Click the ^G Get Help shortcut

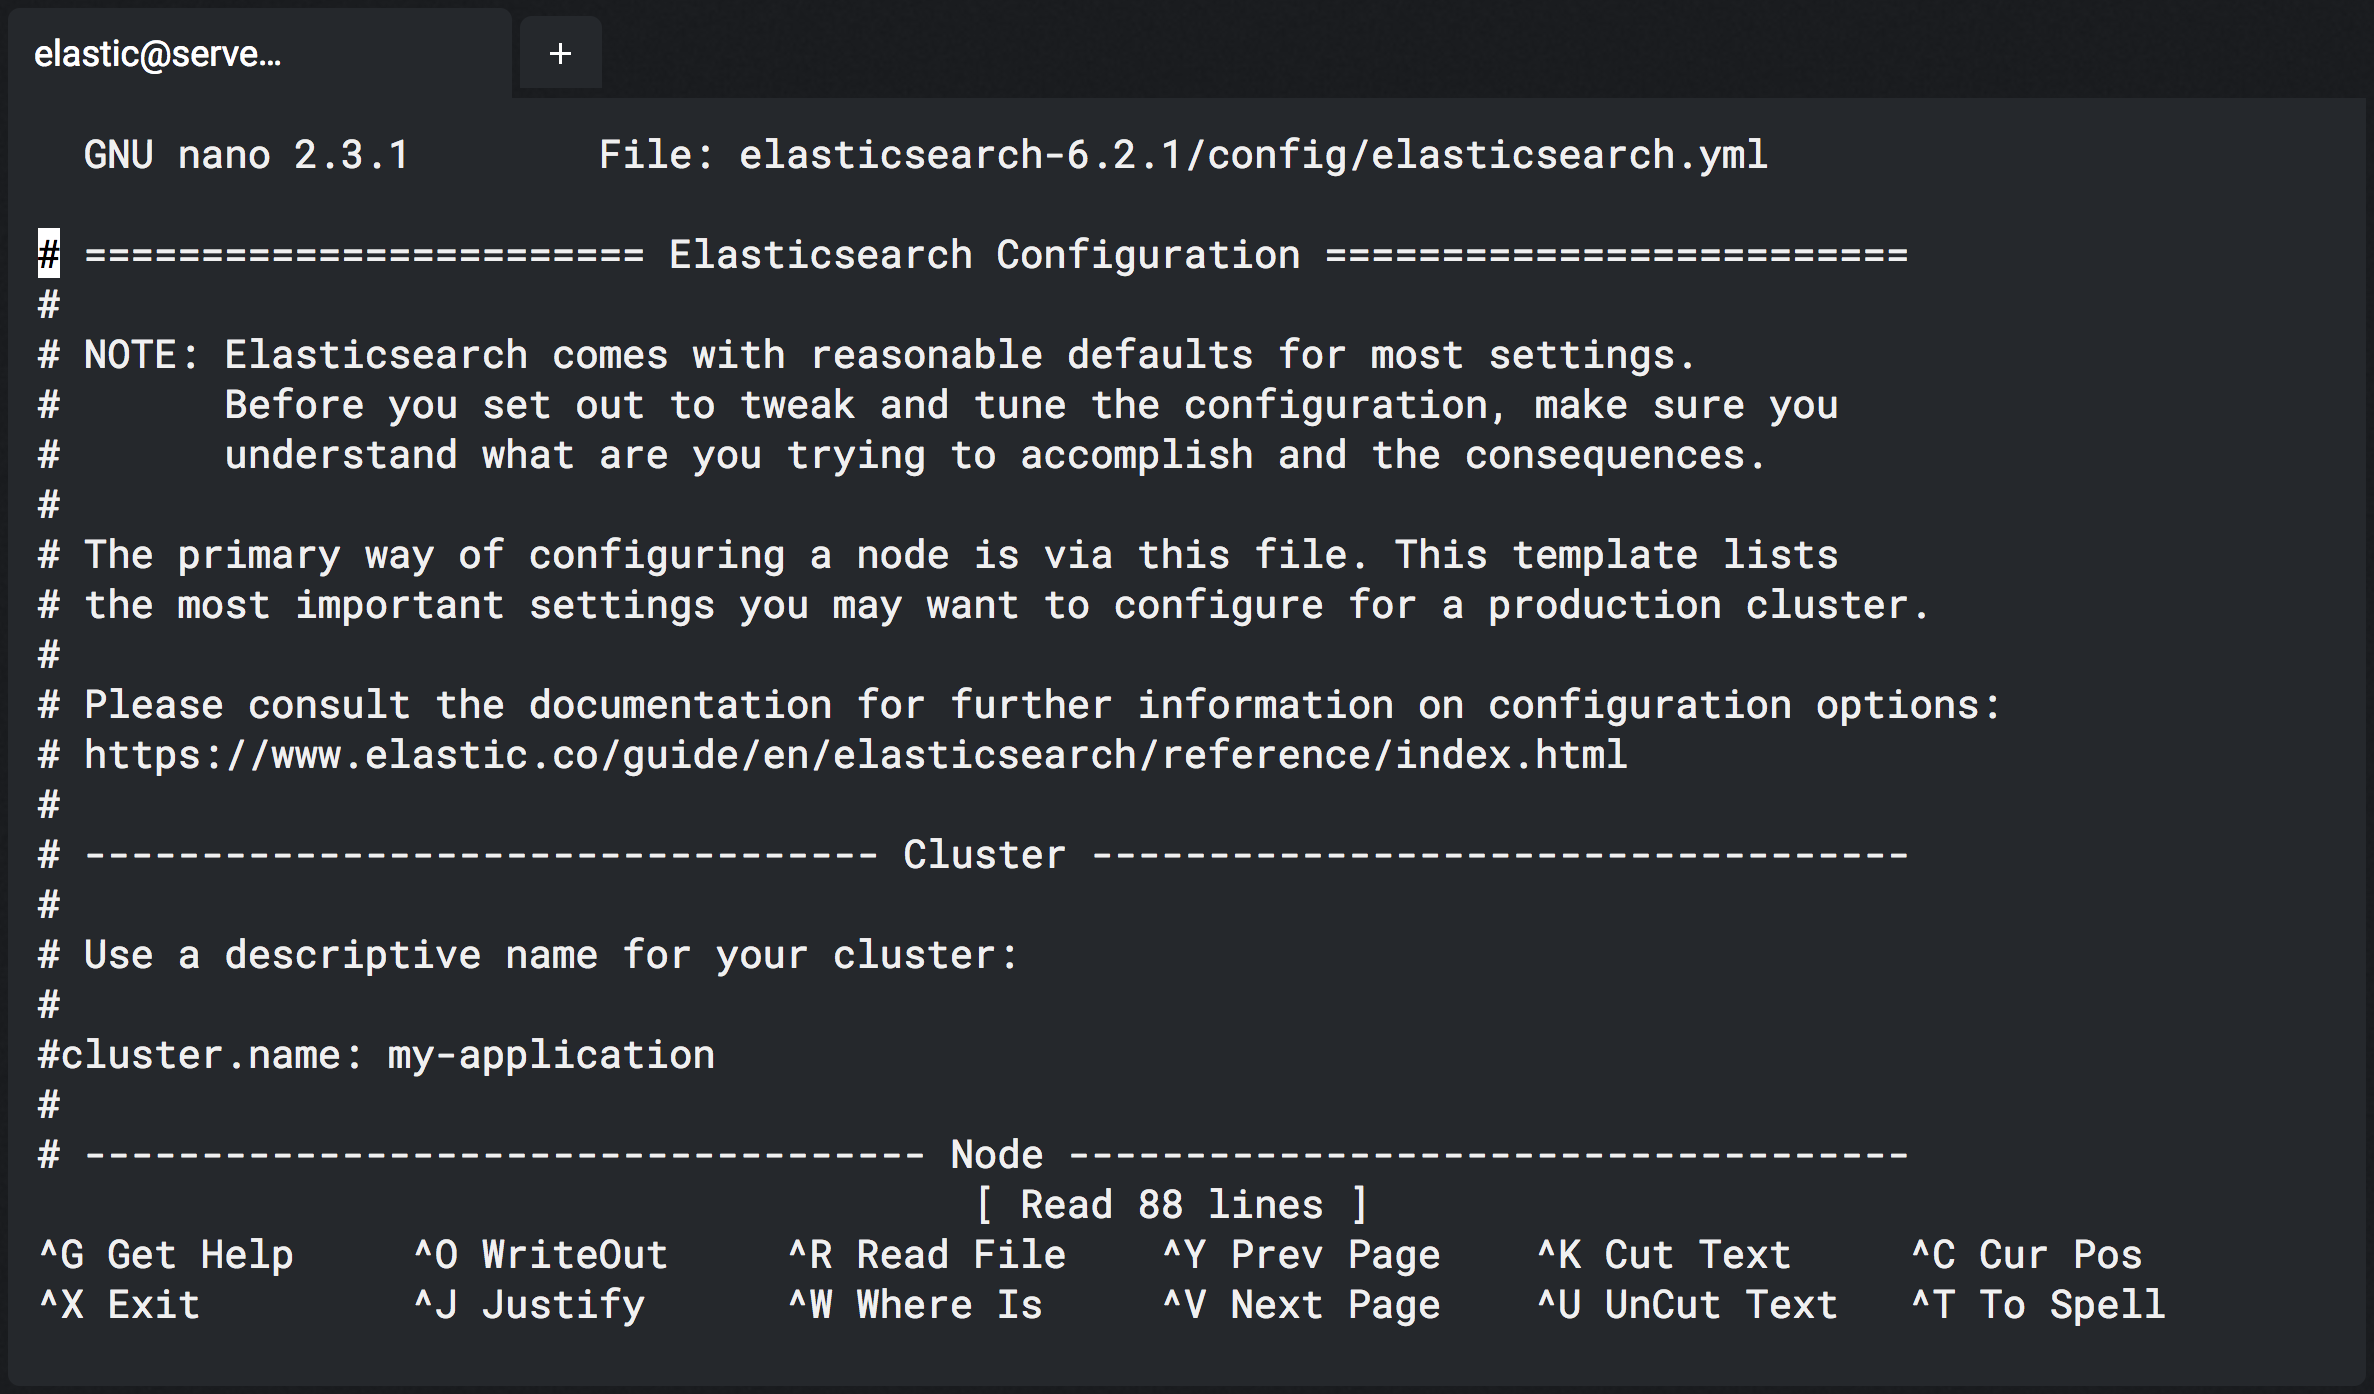pos(166,1255)
